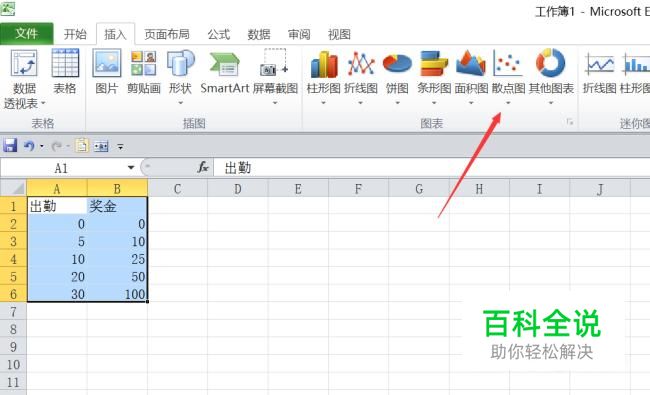The image size is (650, 395).
Task: Open the 数据 Data tab
Action: coord(259,34)
